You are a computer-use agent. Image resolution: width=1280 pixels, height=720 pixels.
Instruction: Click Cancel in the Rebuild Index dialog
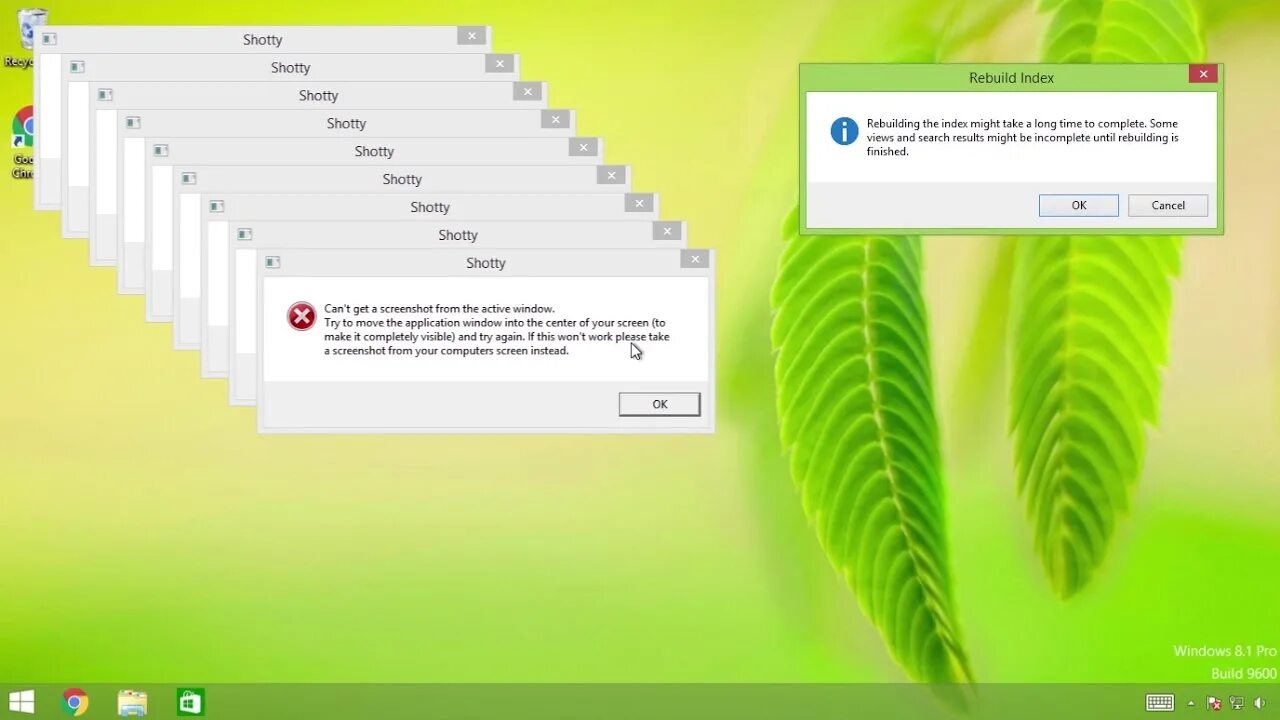[1168, 205]
